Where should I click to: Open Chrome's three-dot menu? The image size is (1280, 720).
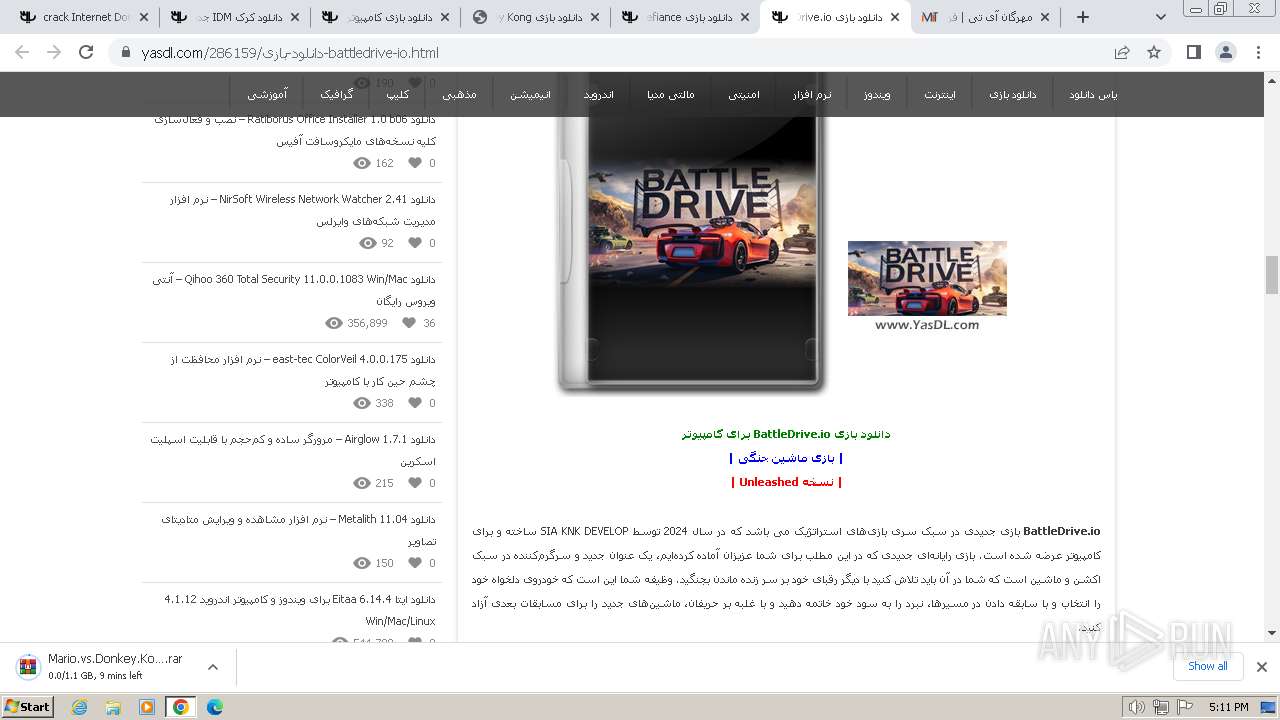tap(1258, 52)
